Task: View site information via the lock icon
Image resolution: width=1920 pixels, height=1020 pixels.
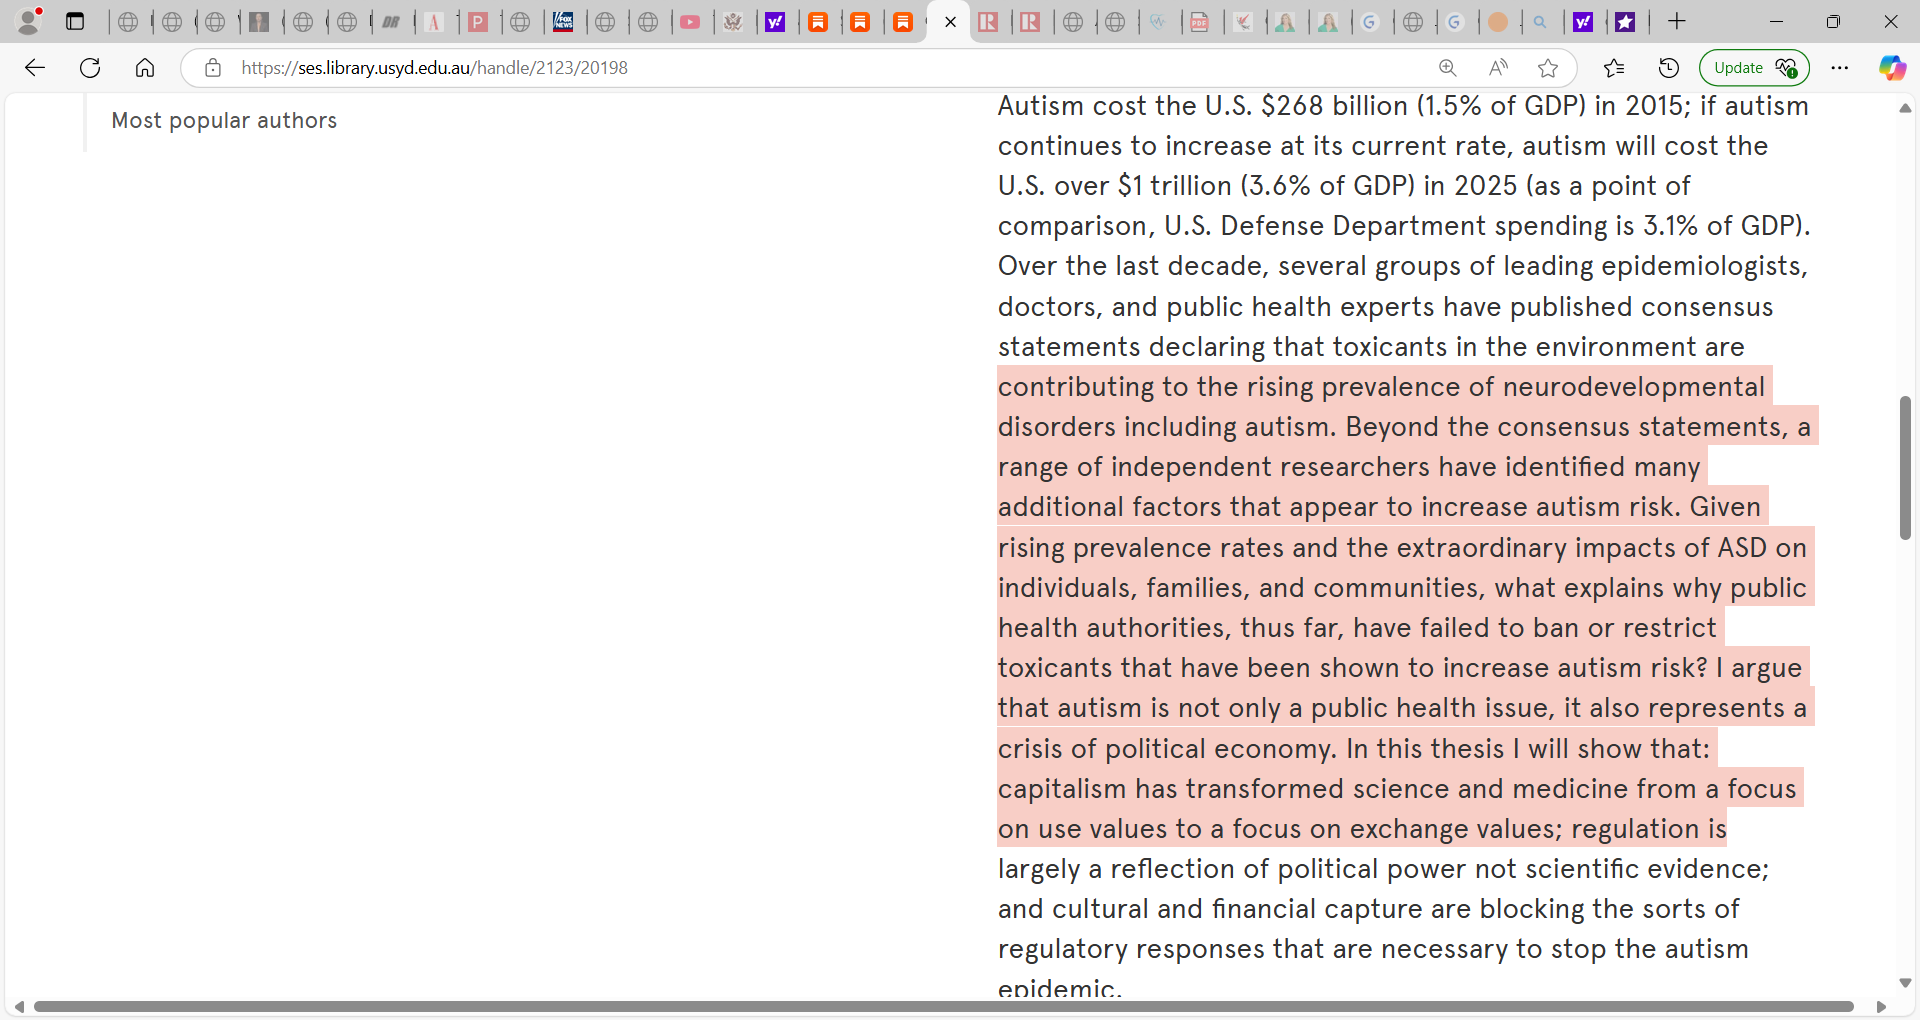Action: (x=213, y=68)
